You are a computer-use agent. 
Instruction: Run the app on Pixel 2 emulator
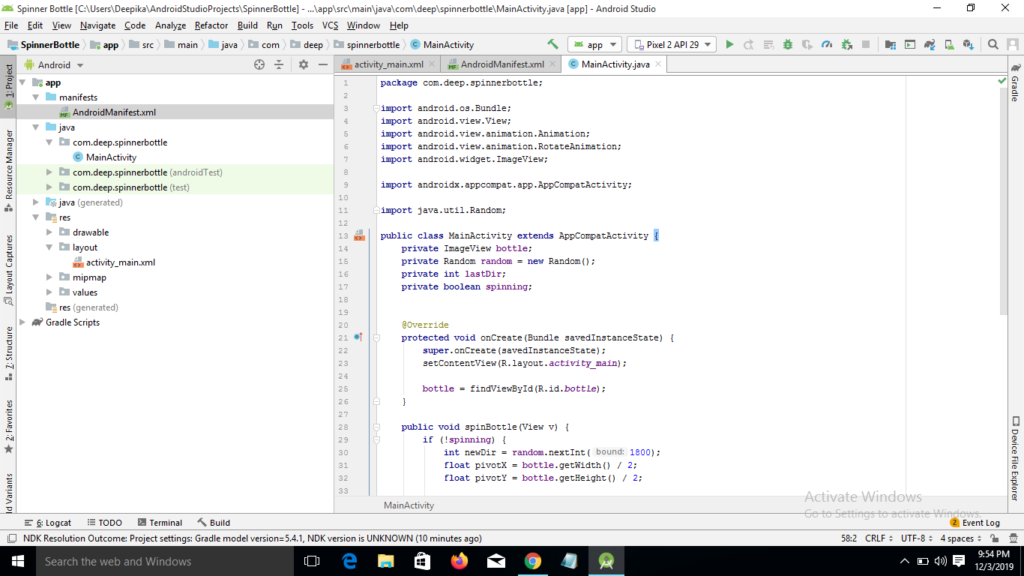click(x=729, y=44)
